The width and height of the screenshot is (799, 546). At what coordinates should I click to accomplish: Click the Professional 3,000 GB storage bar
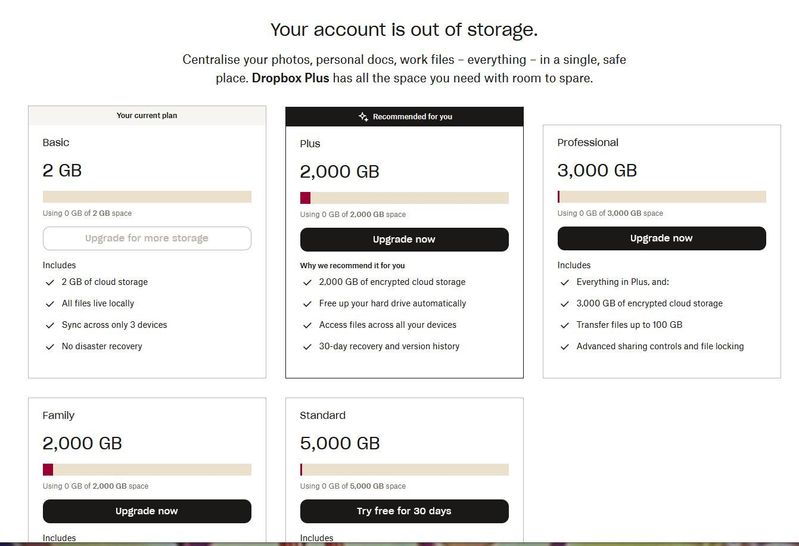[x=661, y=197]
